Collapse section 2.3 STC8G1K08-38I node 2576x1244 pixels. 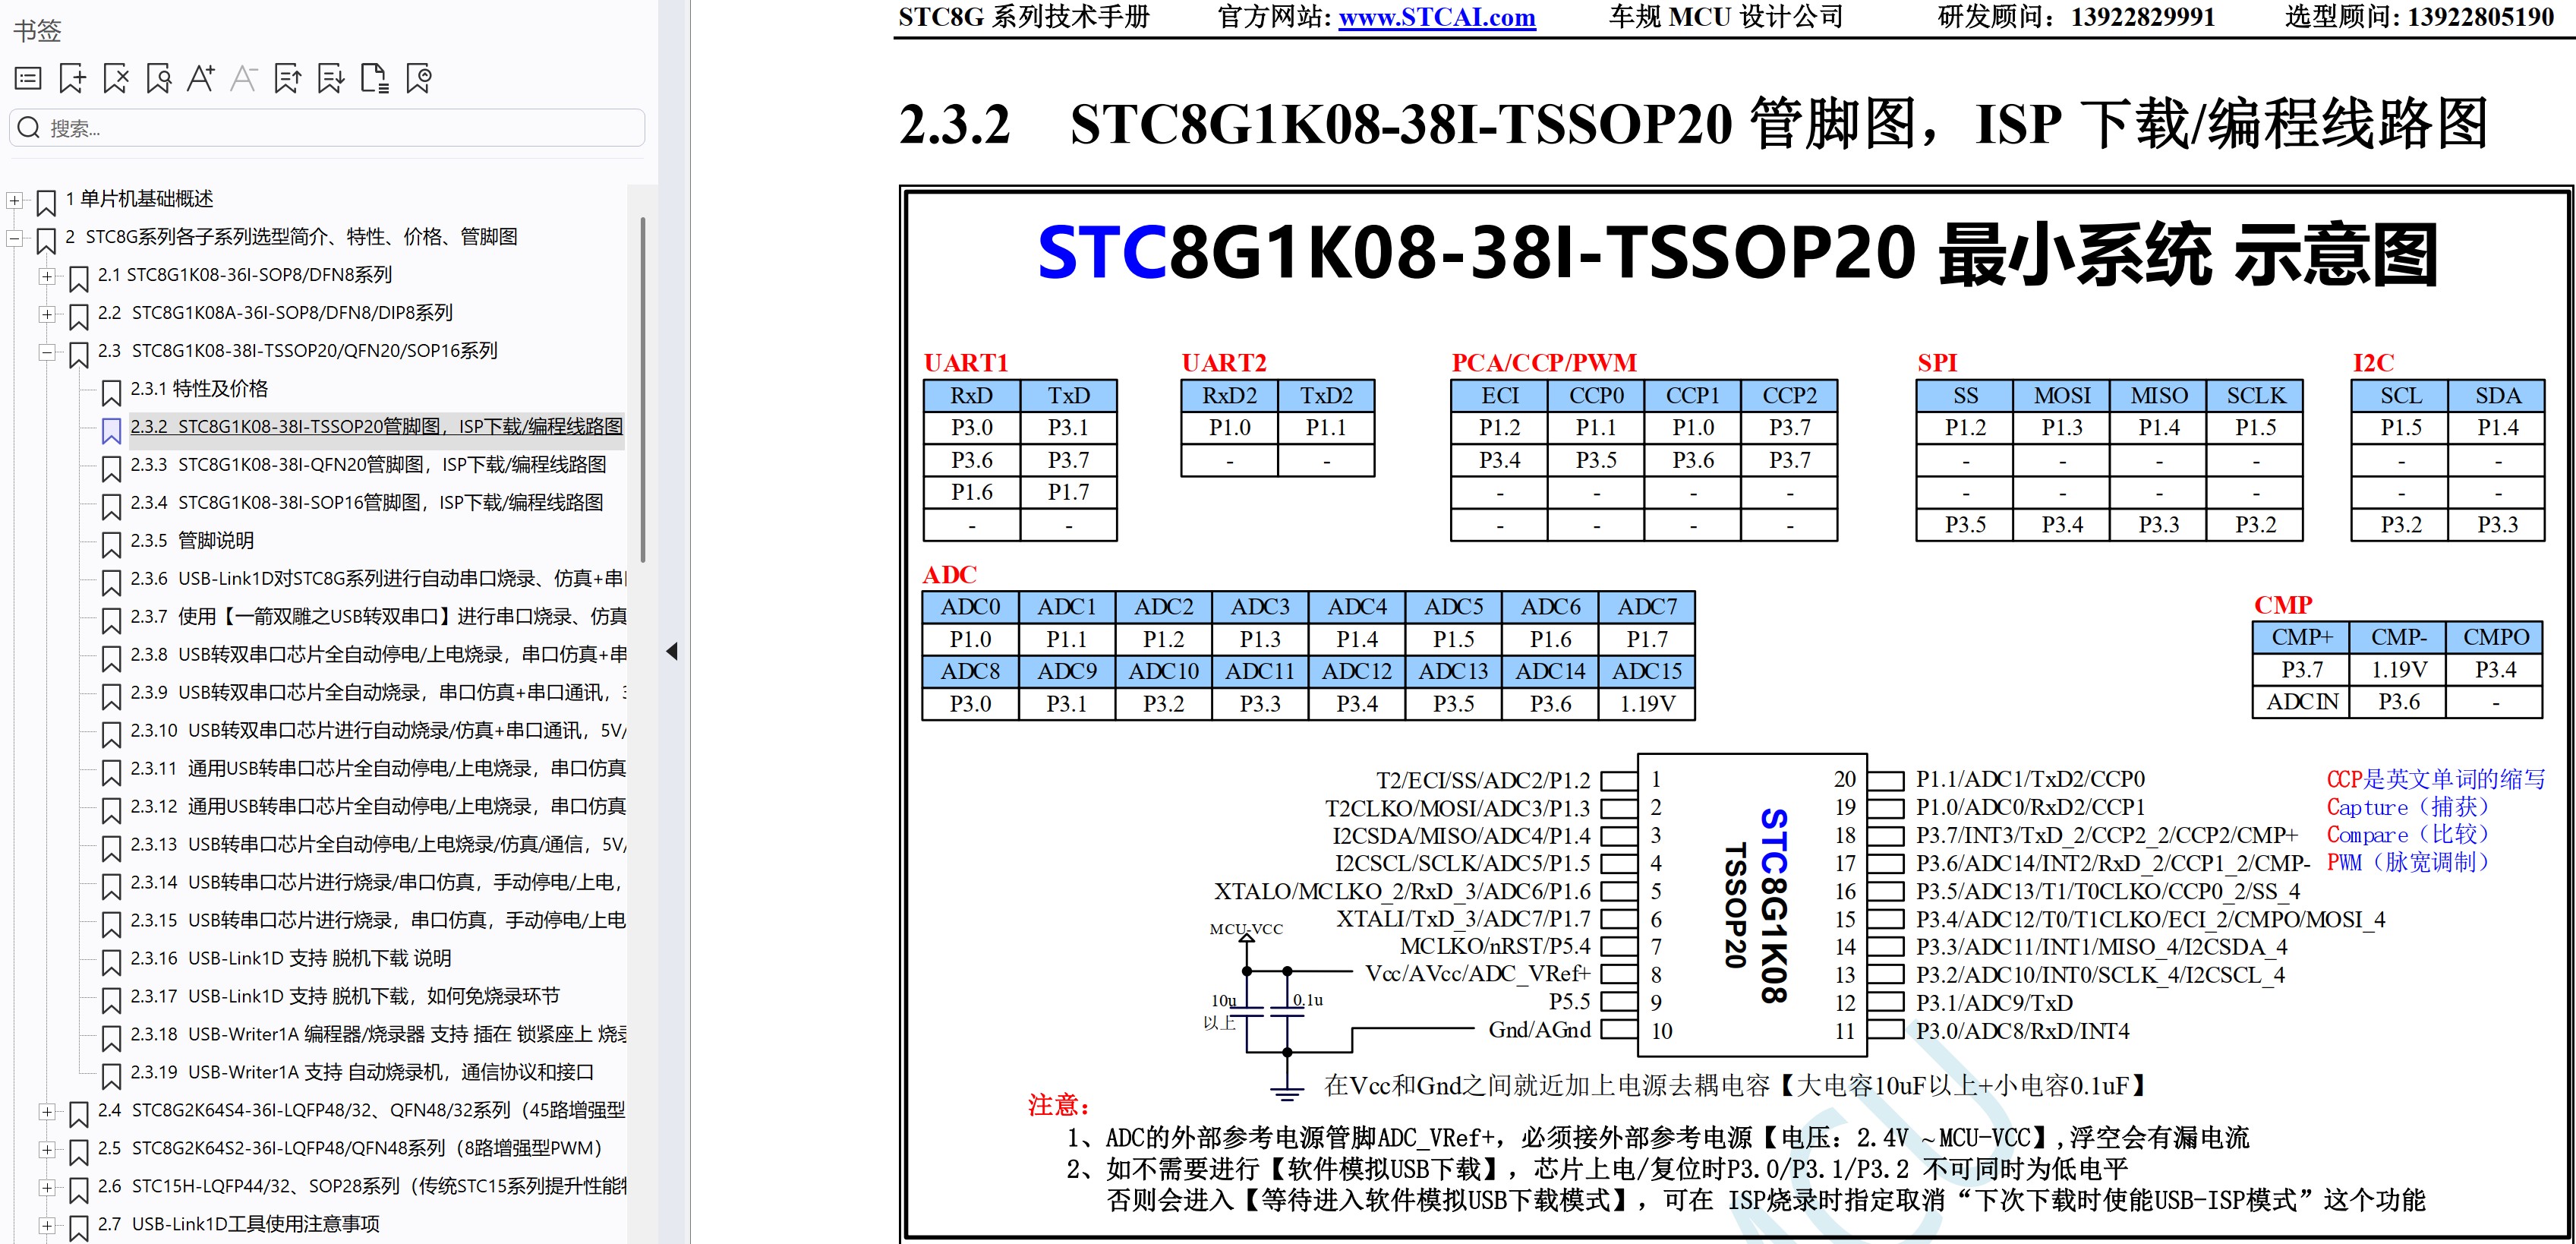(x=47, y=352)
